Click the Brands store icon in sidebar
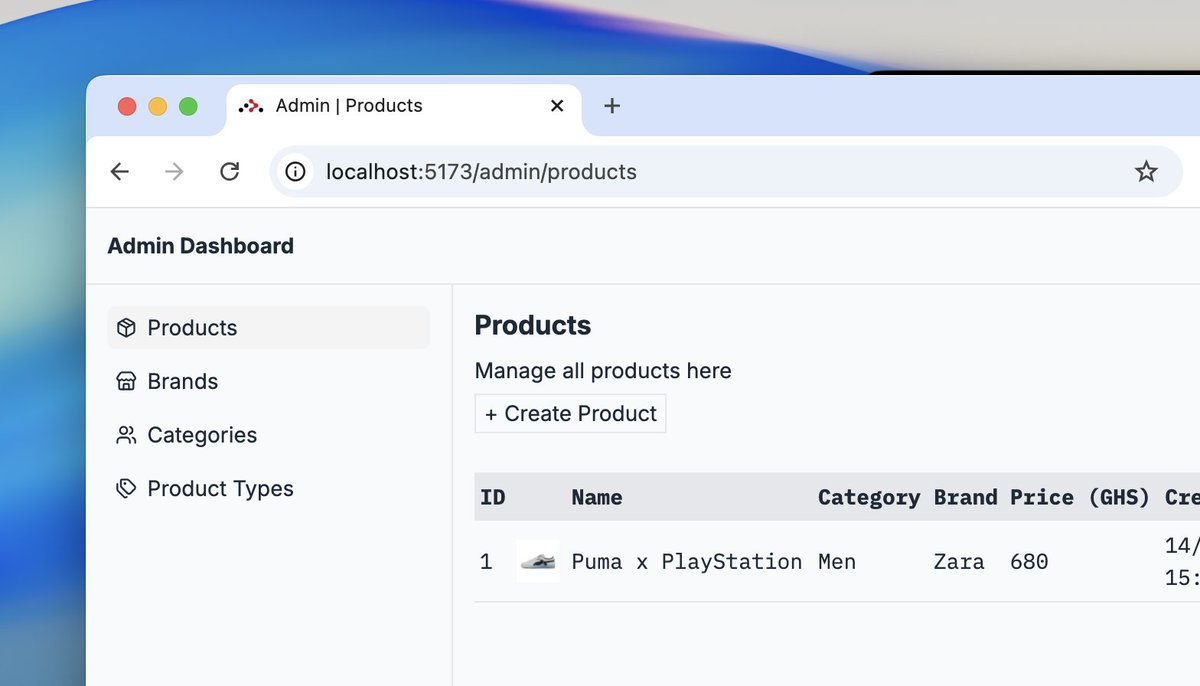The height and width of the screenshot is (686, 1200). 126,381
